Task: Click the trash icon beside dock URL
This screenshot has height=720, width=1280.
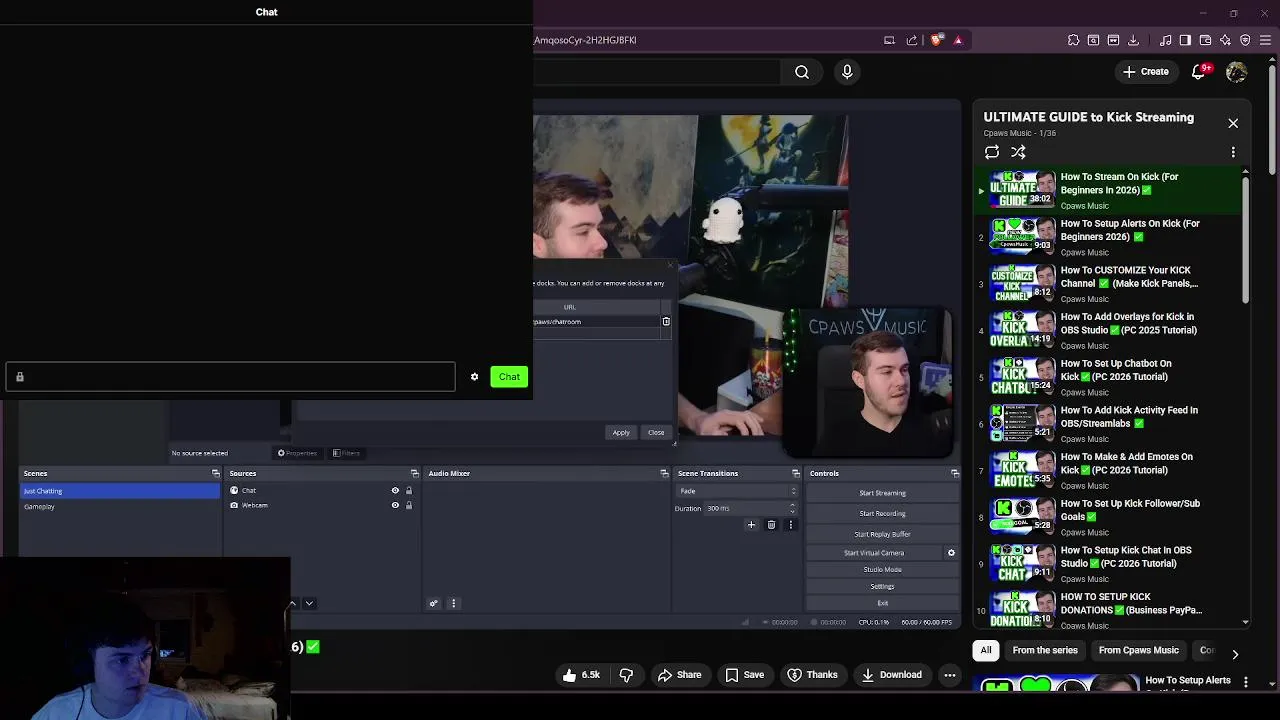Action: 666,321
